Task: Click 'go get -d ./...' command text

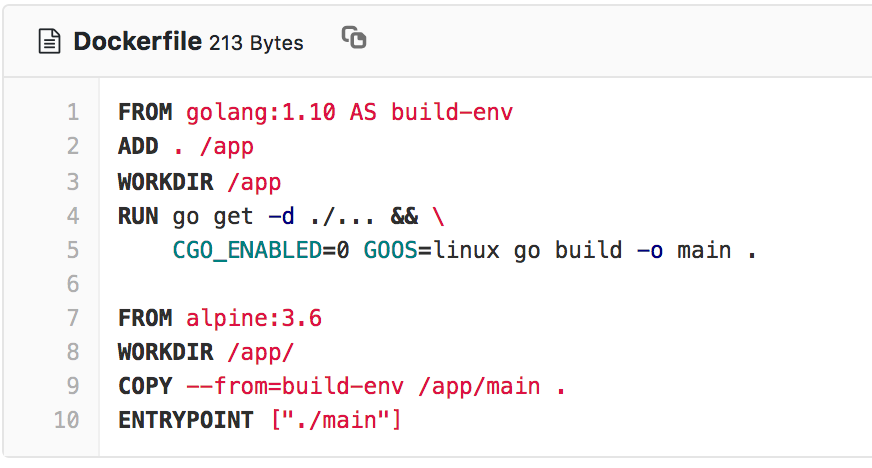Action: 273,217
